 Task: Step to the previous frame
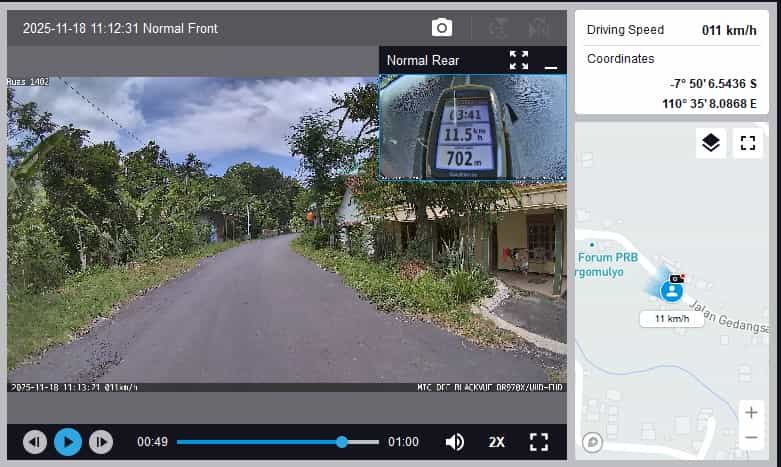click(x=35, y=441)
